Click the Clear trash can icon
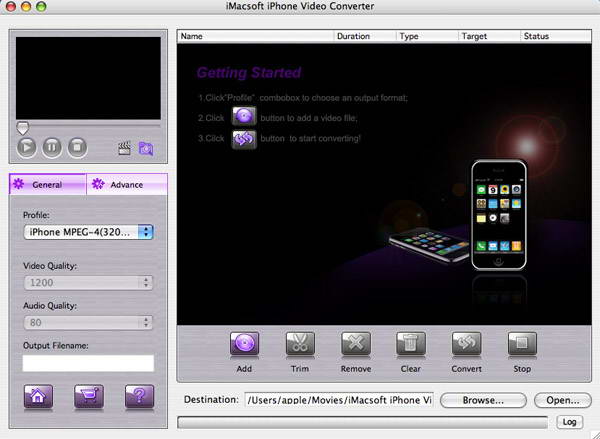 pyautogui.click(x=411, y=343)
